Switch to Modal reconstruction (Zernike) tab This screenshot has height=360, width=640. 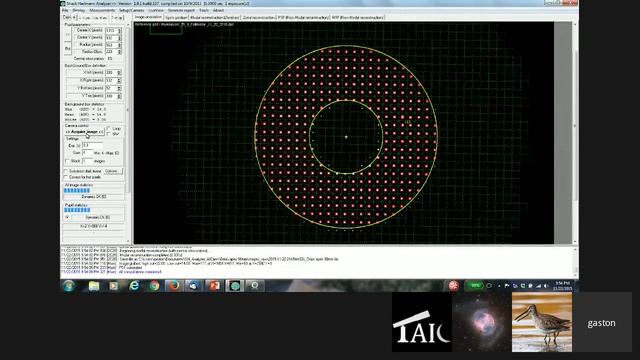click(x=215, y=18)
